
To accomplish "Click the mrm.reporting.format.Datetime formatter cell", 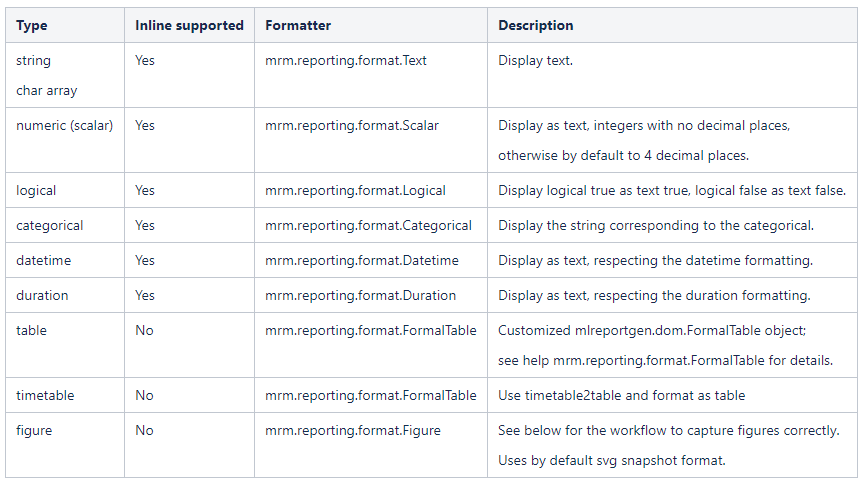I will pyautogui.click(x=362, y=260).
